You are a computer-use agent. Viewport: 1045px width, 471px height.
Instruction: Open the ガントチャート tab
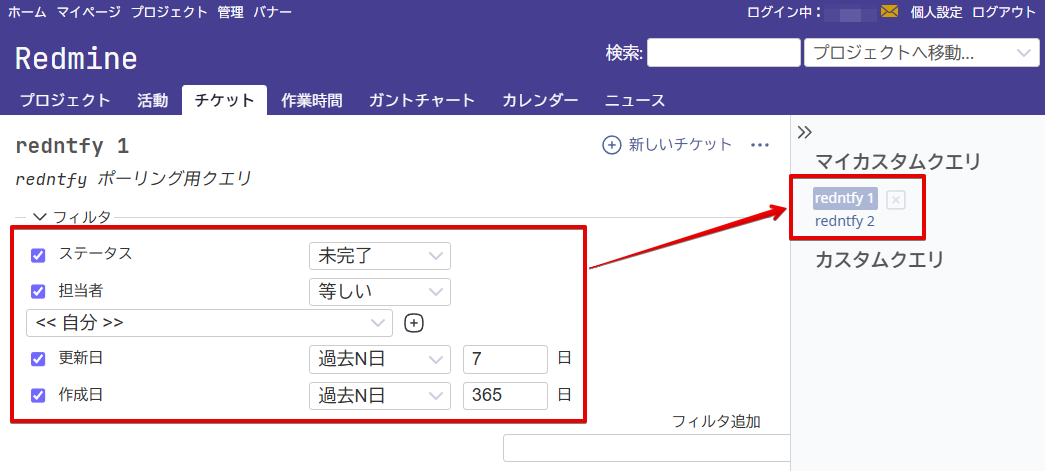coord(422,101)
